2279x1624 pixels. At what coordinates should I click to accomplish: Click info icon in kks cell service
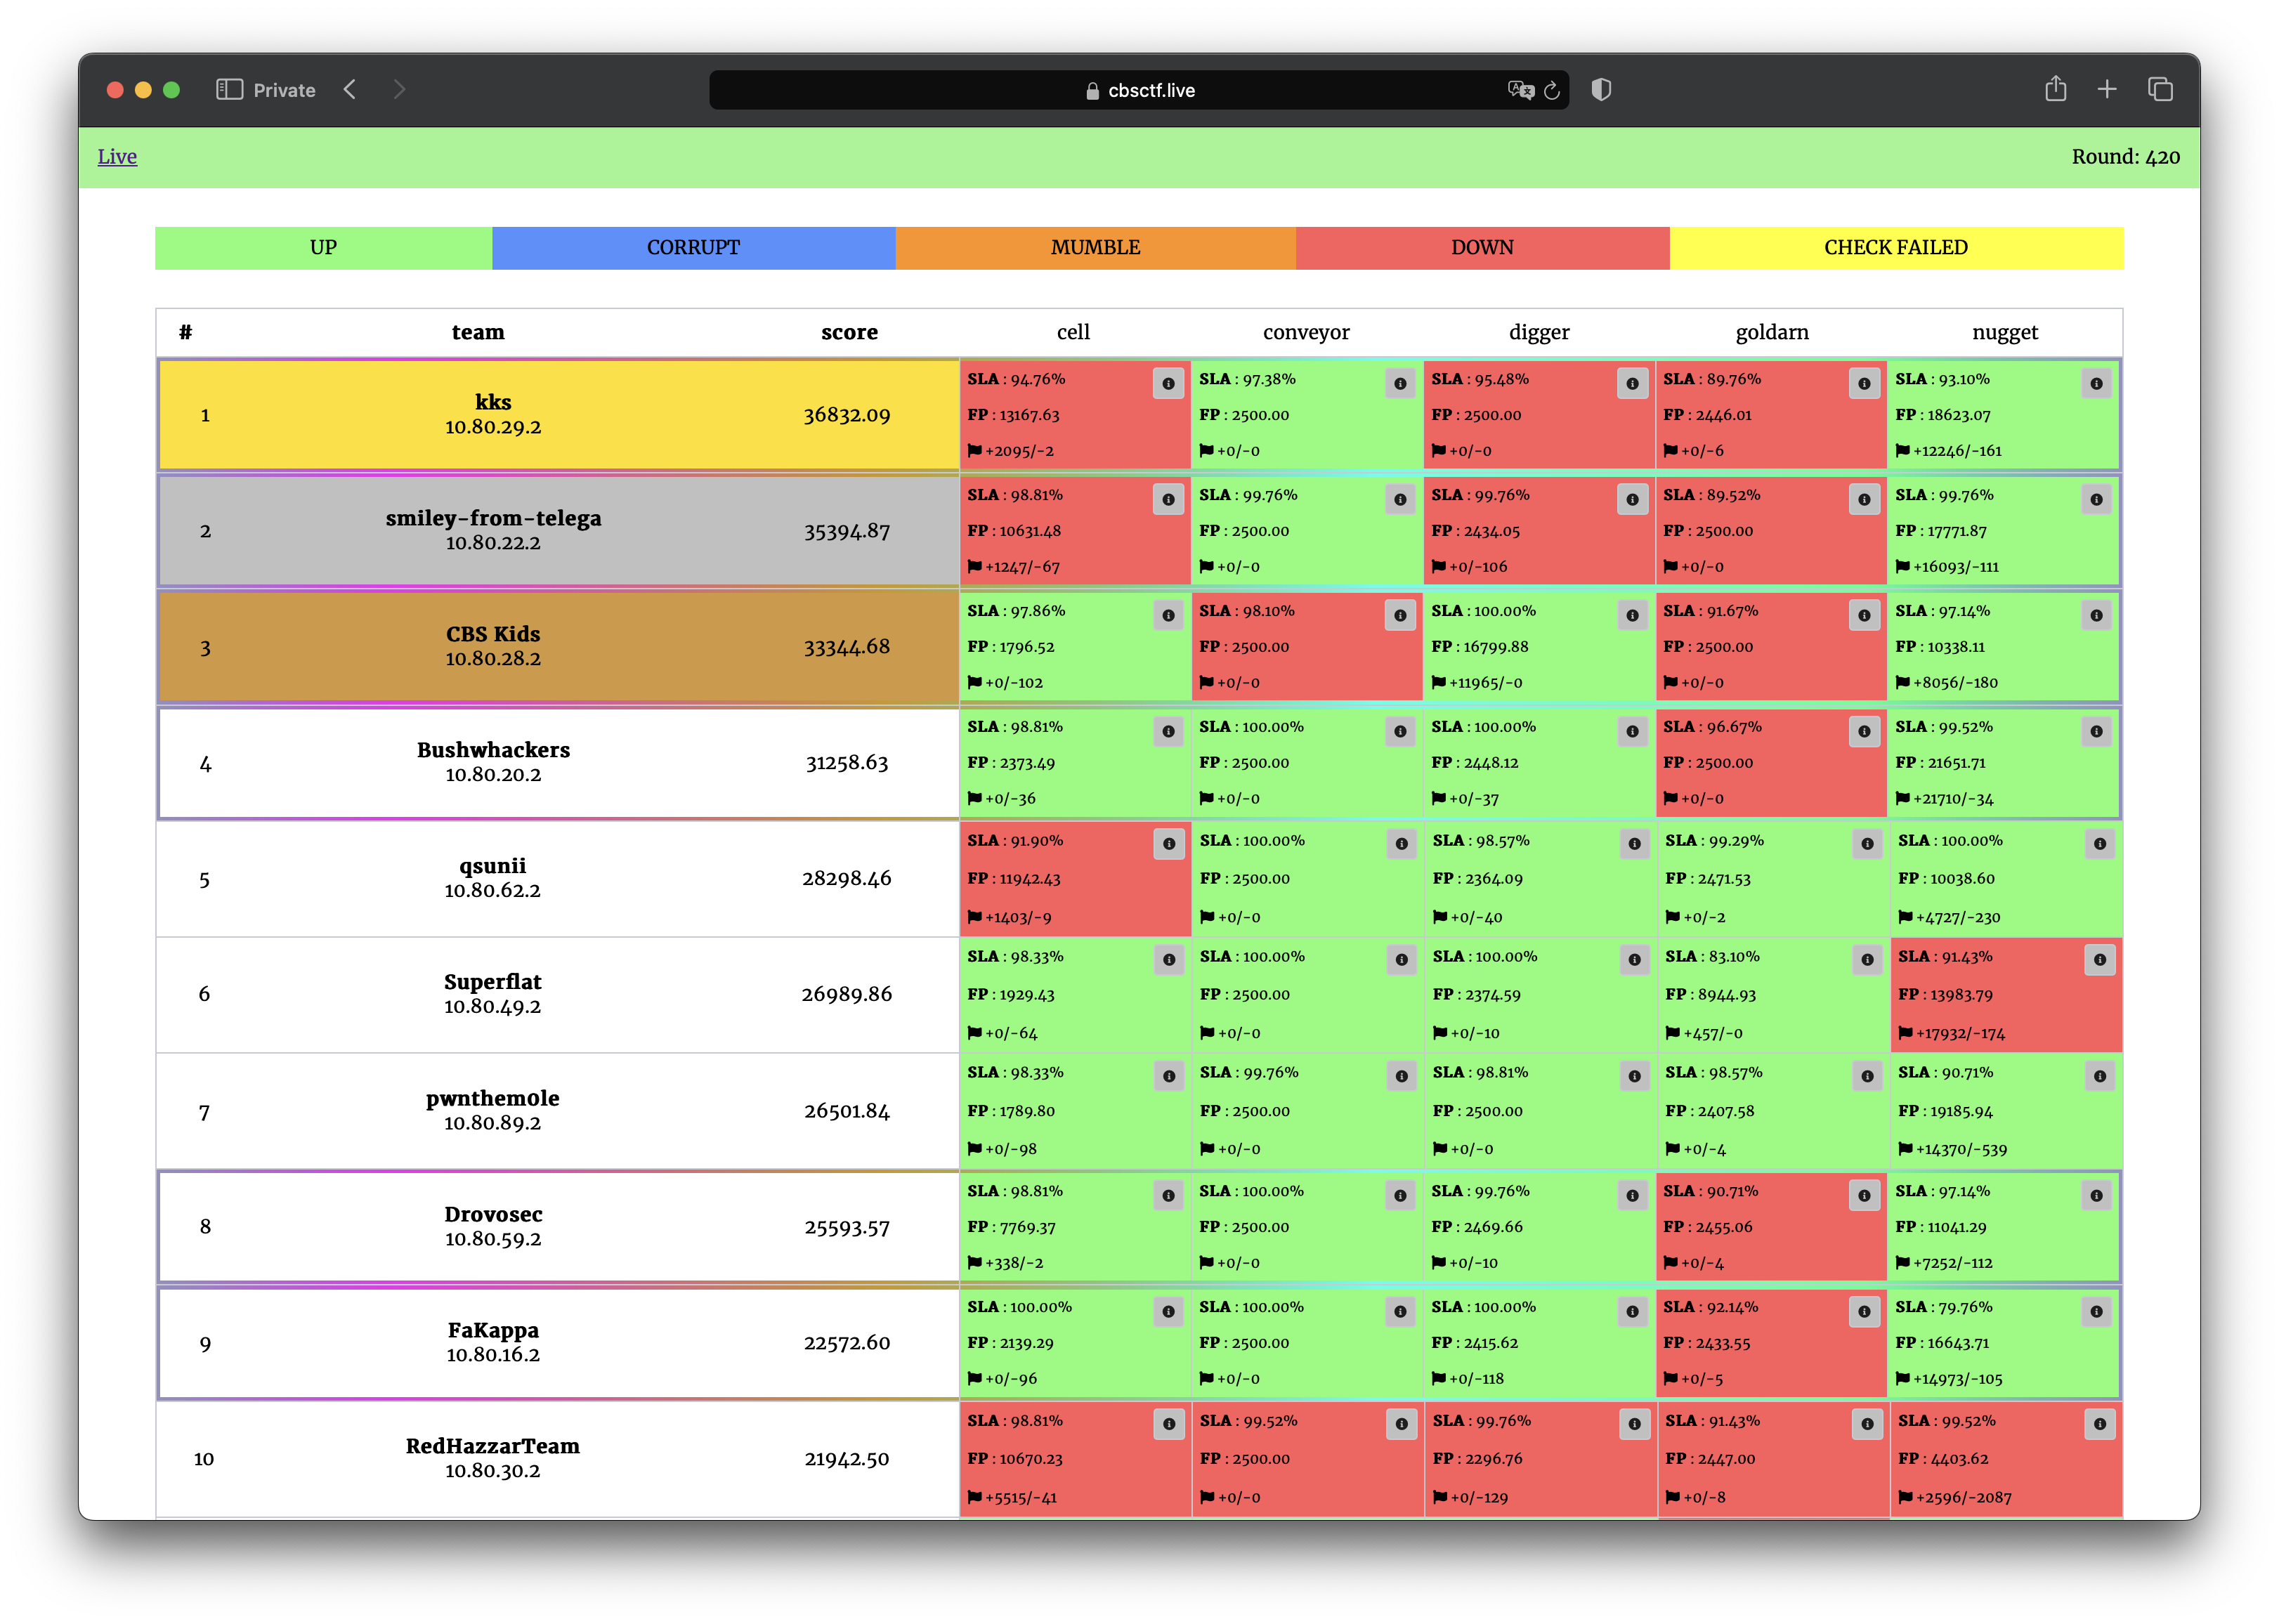tap(1168, 383)
